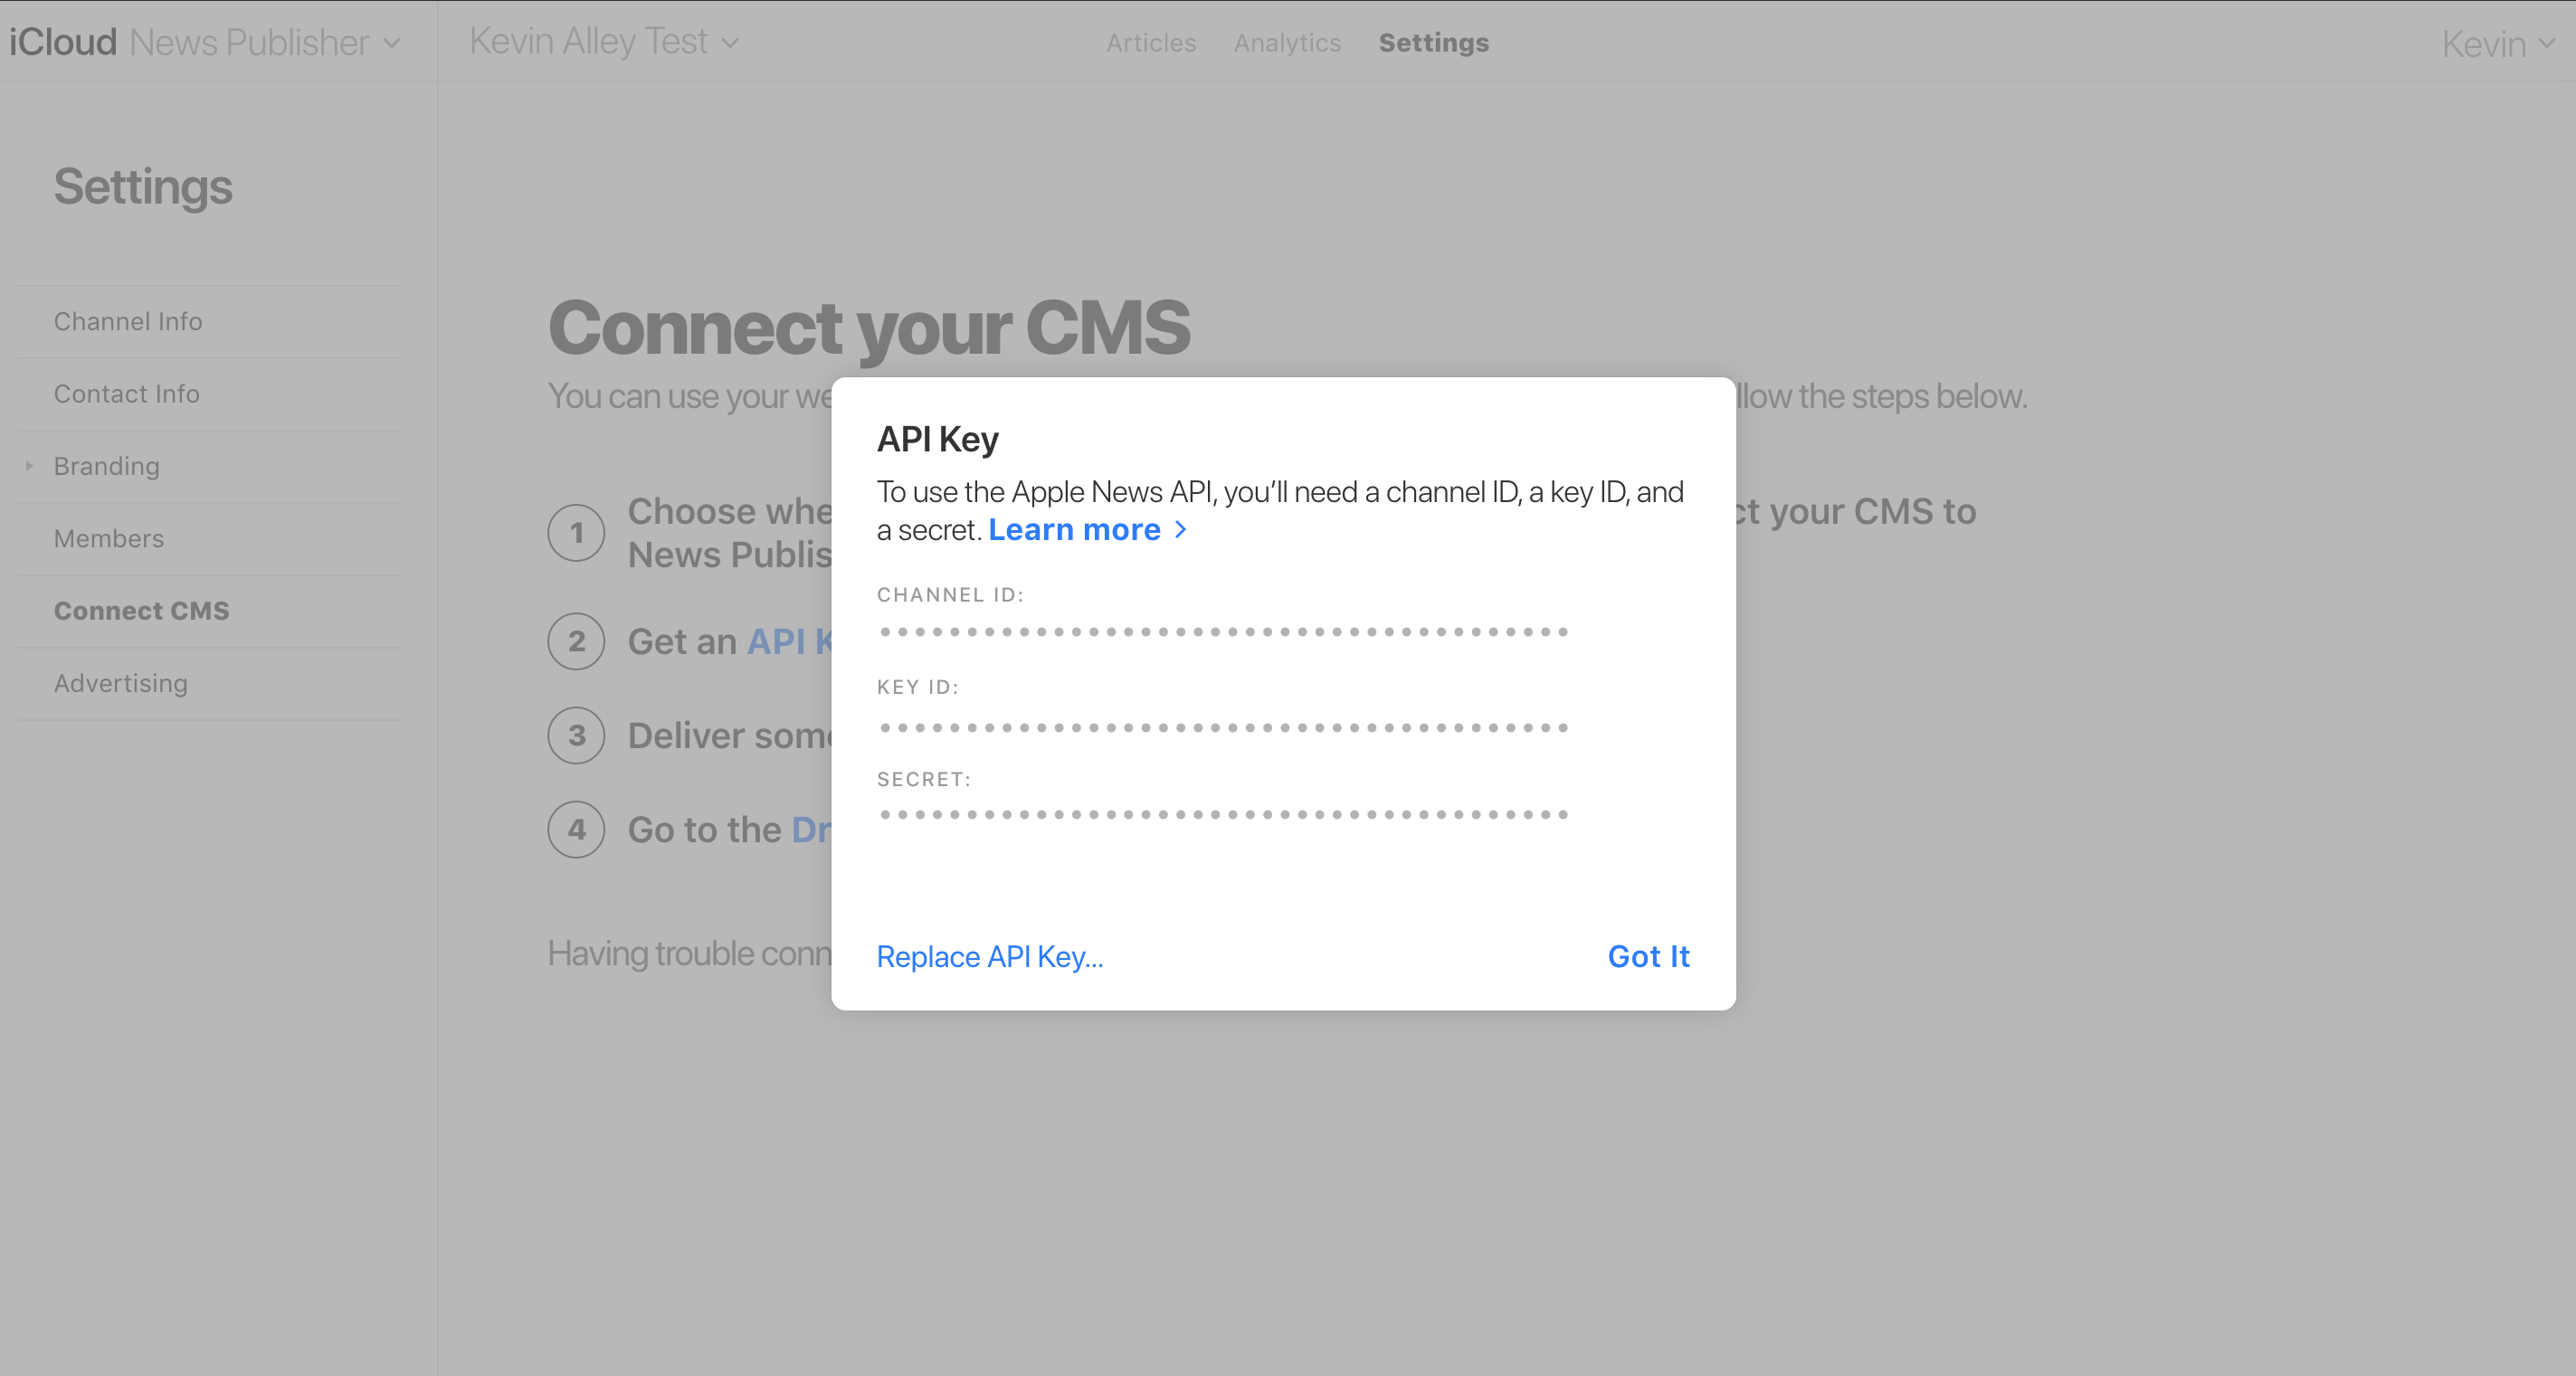Select the Members sidebar item
This screenshot has width=2576, height=1376.
tap(108, 538)
